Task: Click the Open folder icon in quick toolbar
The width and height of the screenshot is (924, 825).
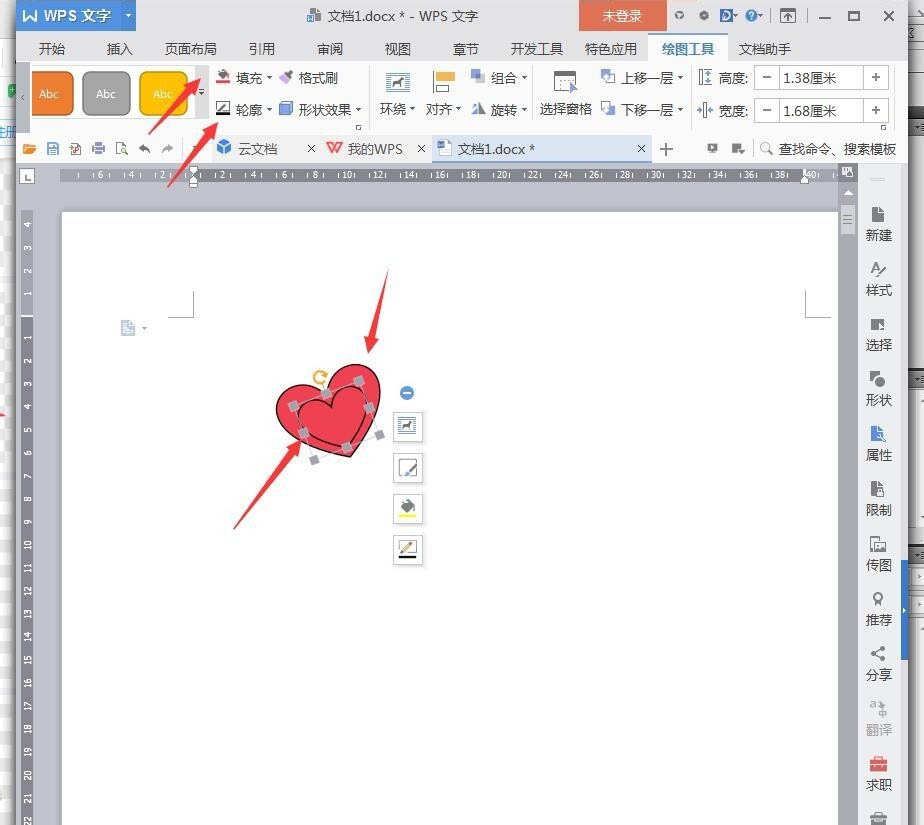Action: coord(29,149)
